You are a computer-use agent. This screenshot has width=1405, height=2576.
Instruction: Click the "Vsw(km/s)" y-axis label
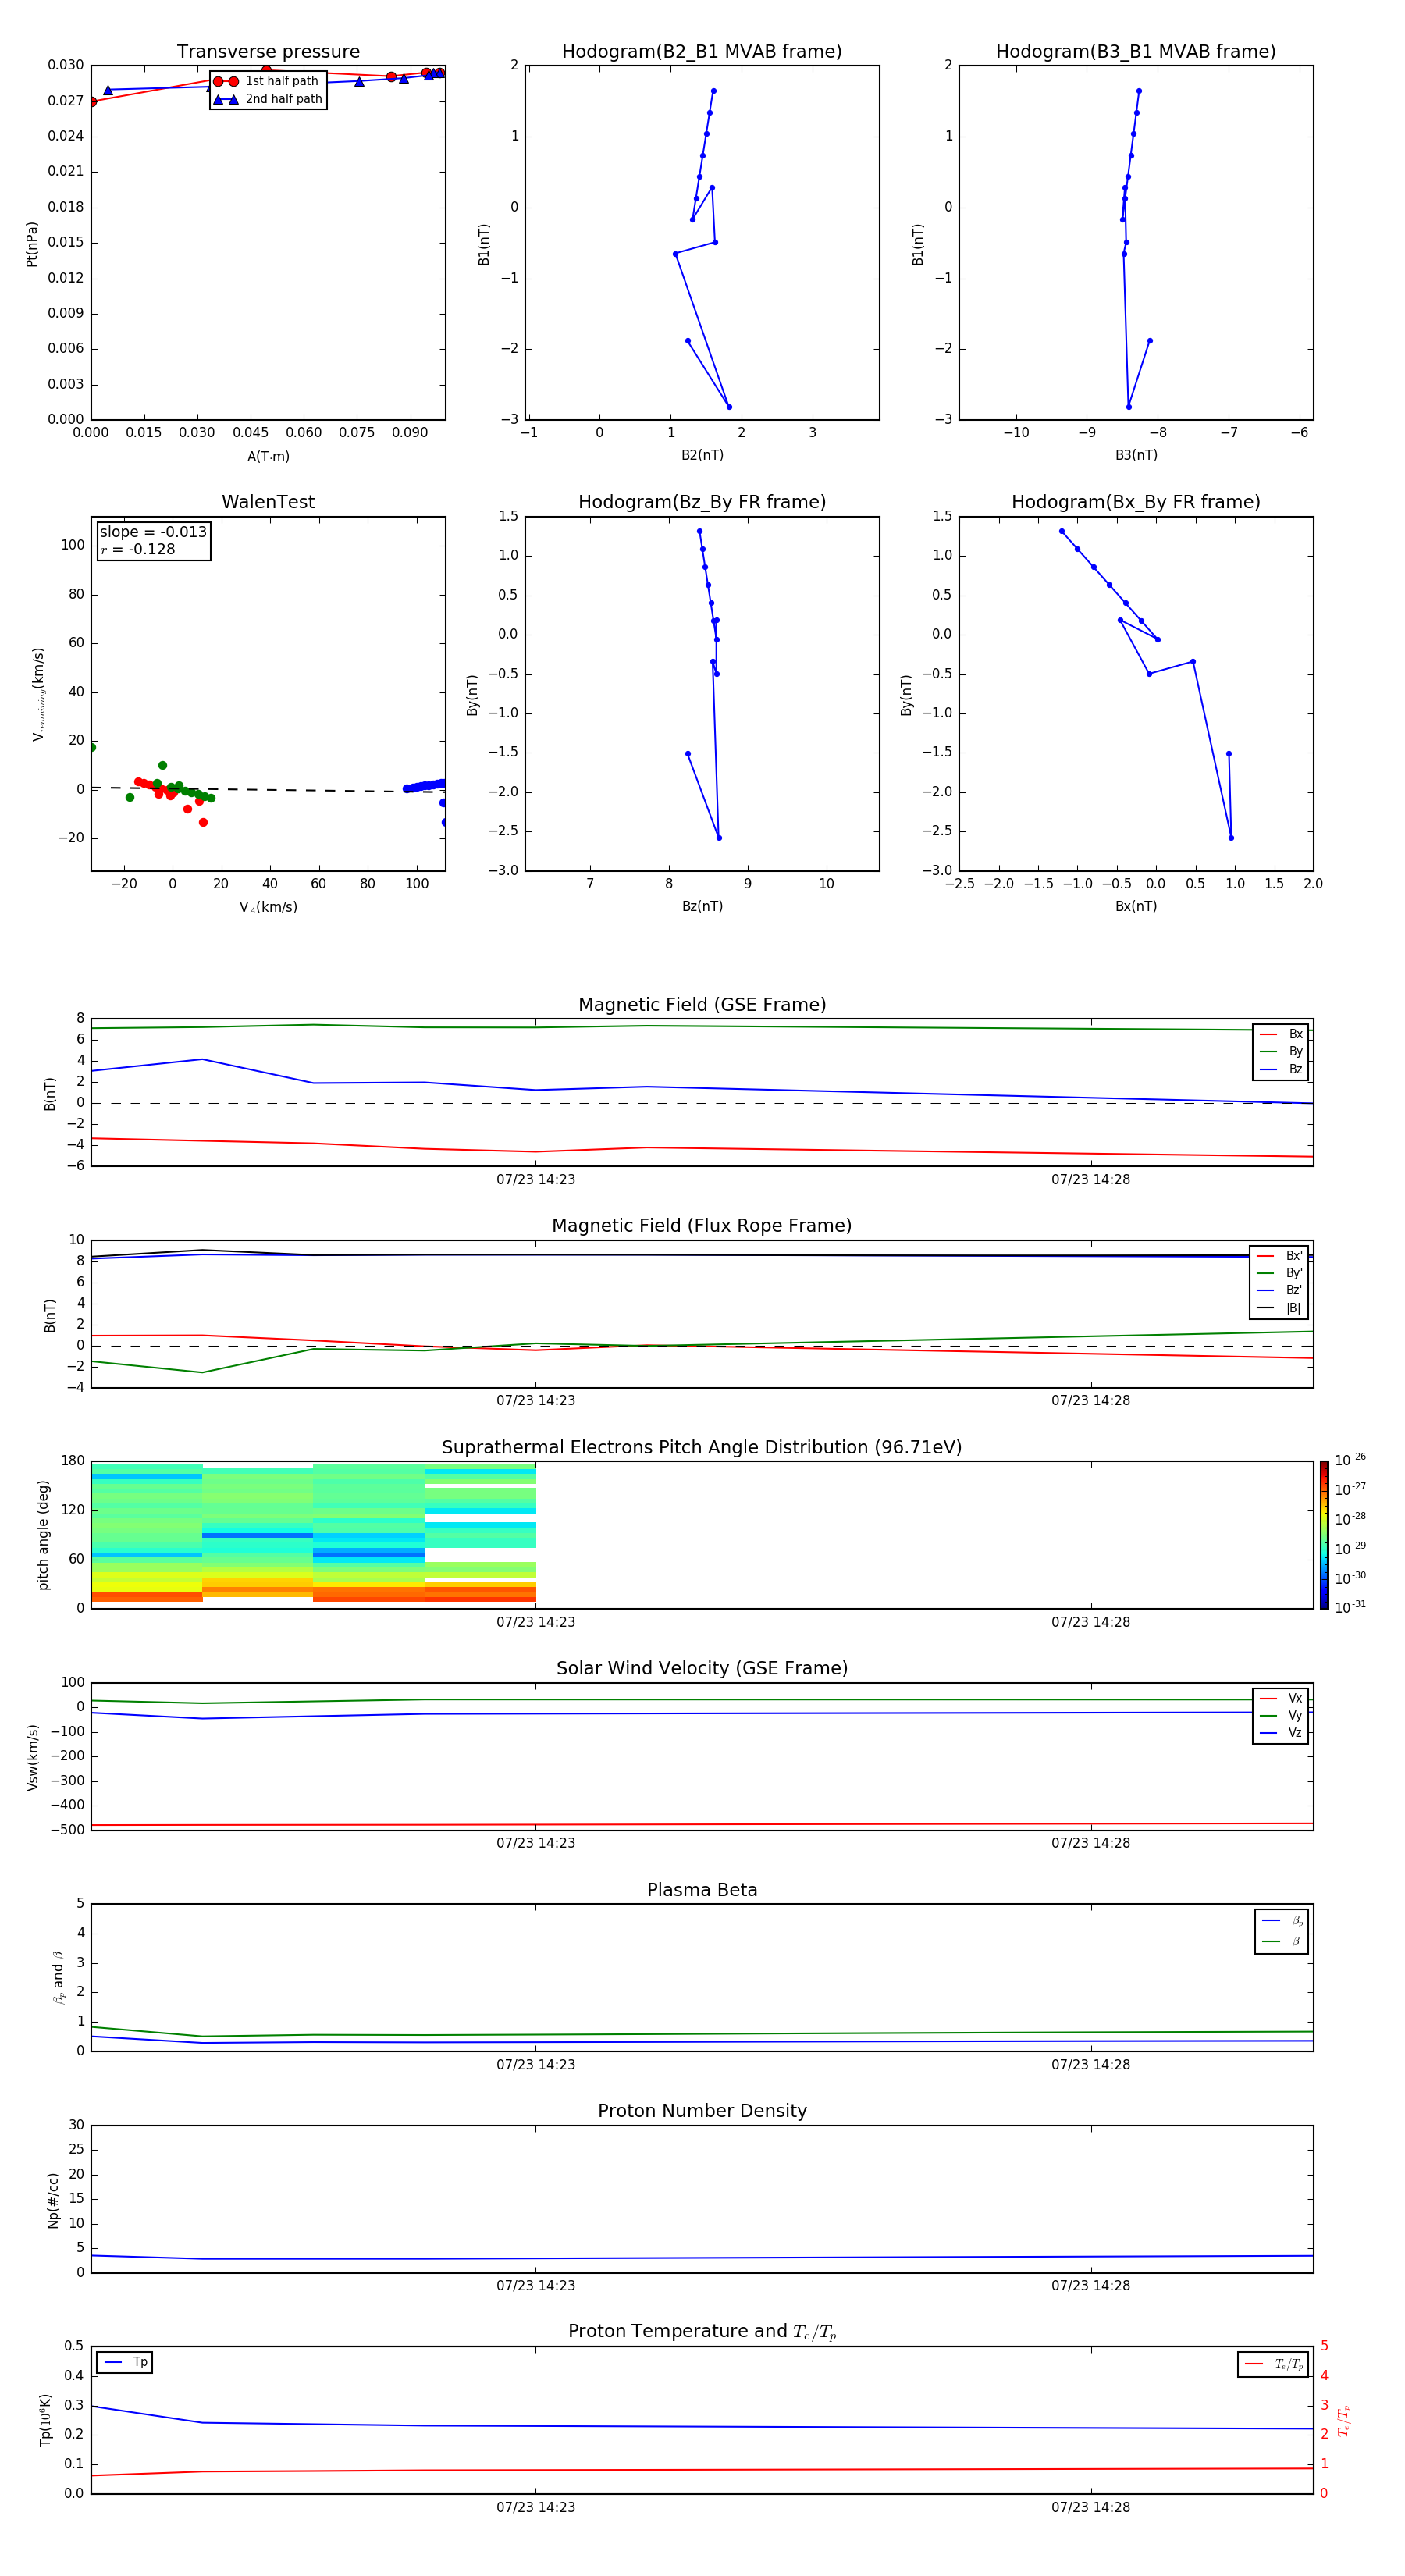tap(32, 1757)
